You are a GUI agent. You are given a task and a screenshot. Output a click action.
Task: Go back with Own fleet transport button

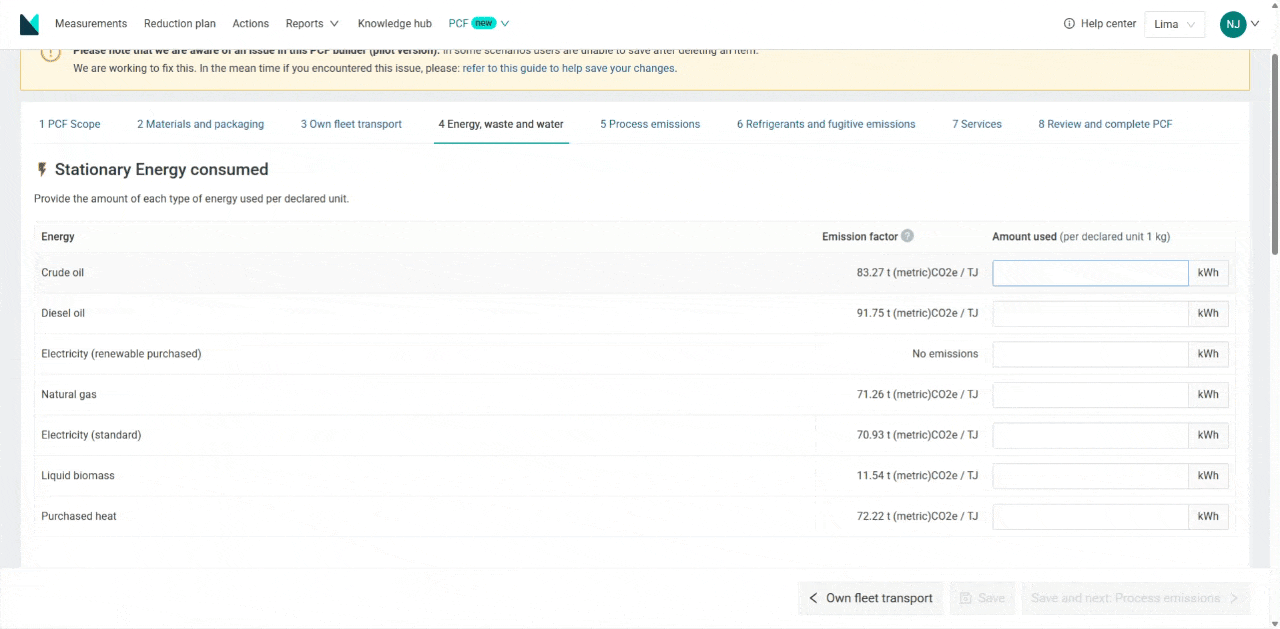[x=871, y=598]
